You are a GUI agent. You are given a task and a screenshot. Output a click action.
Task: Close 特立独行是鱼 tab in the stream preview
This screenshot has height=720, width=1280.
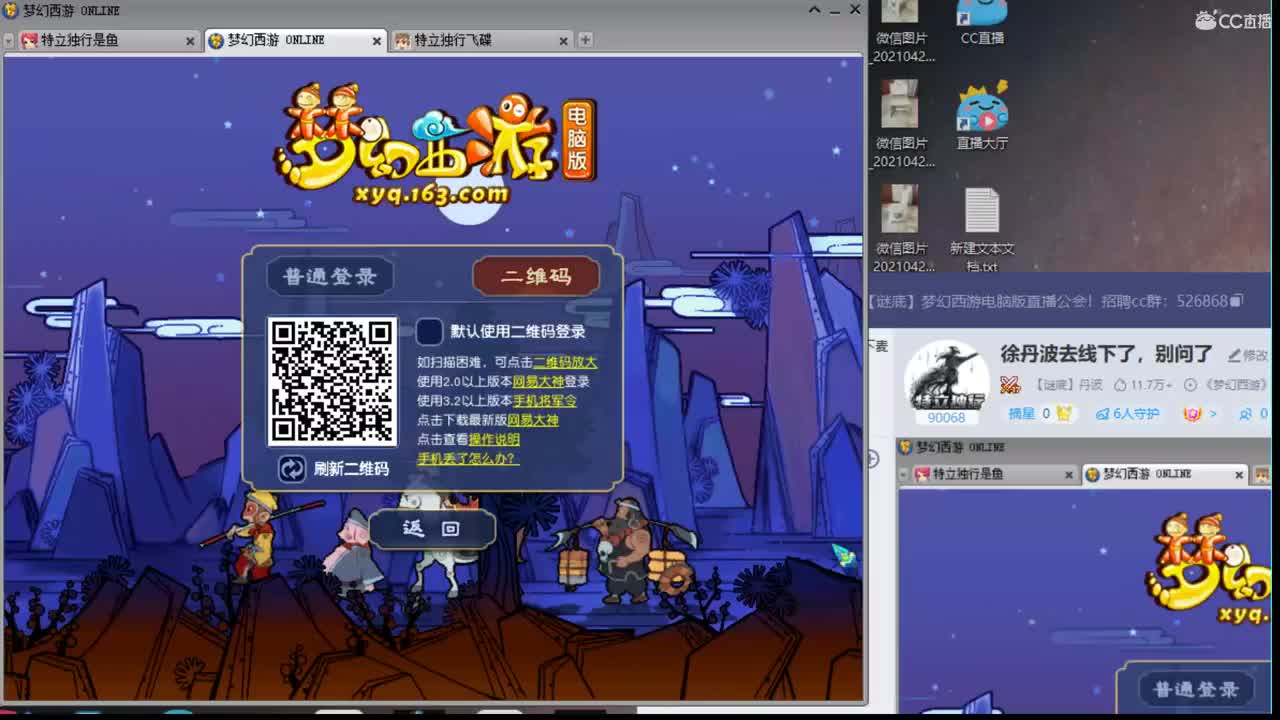click(x=1068, y=475)
